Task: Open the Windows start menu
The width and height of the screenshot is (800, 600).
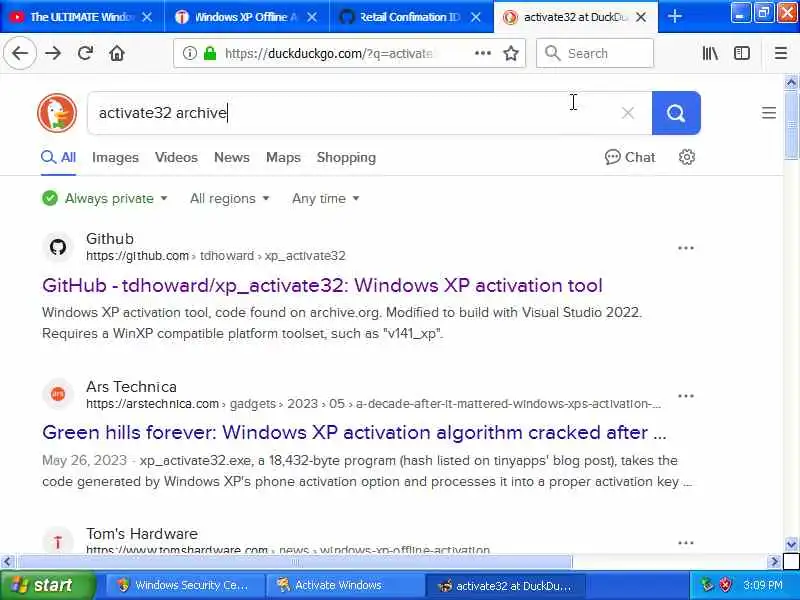Action: [x=47, y=585]
